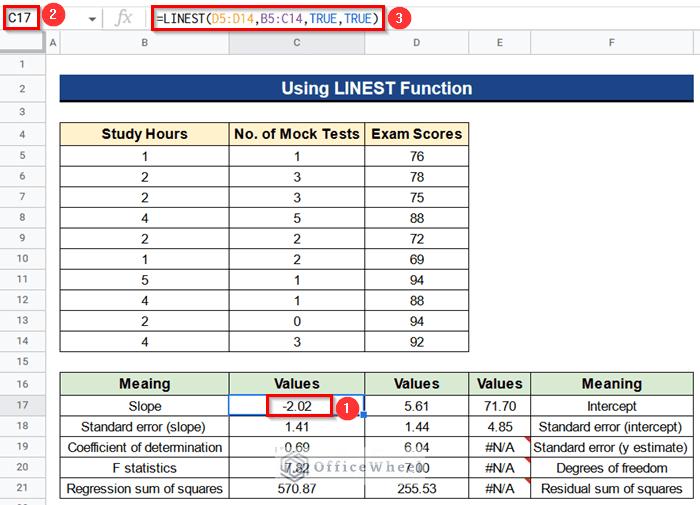
Task: Select 'Standard error (intercept)' cell
Action: pos(612,426)
